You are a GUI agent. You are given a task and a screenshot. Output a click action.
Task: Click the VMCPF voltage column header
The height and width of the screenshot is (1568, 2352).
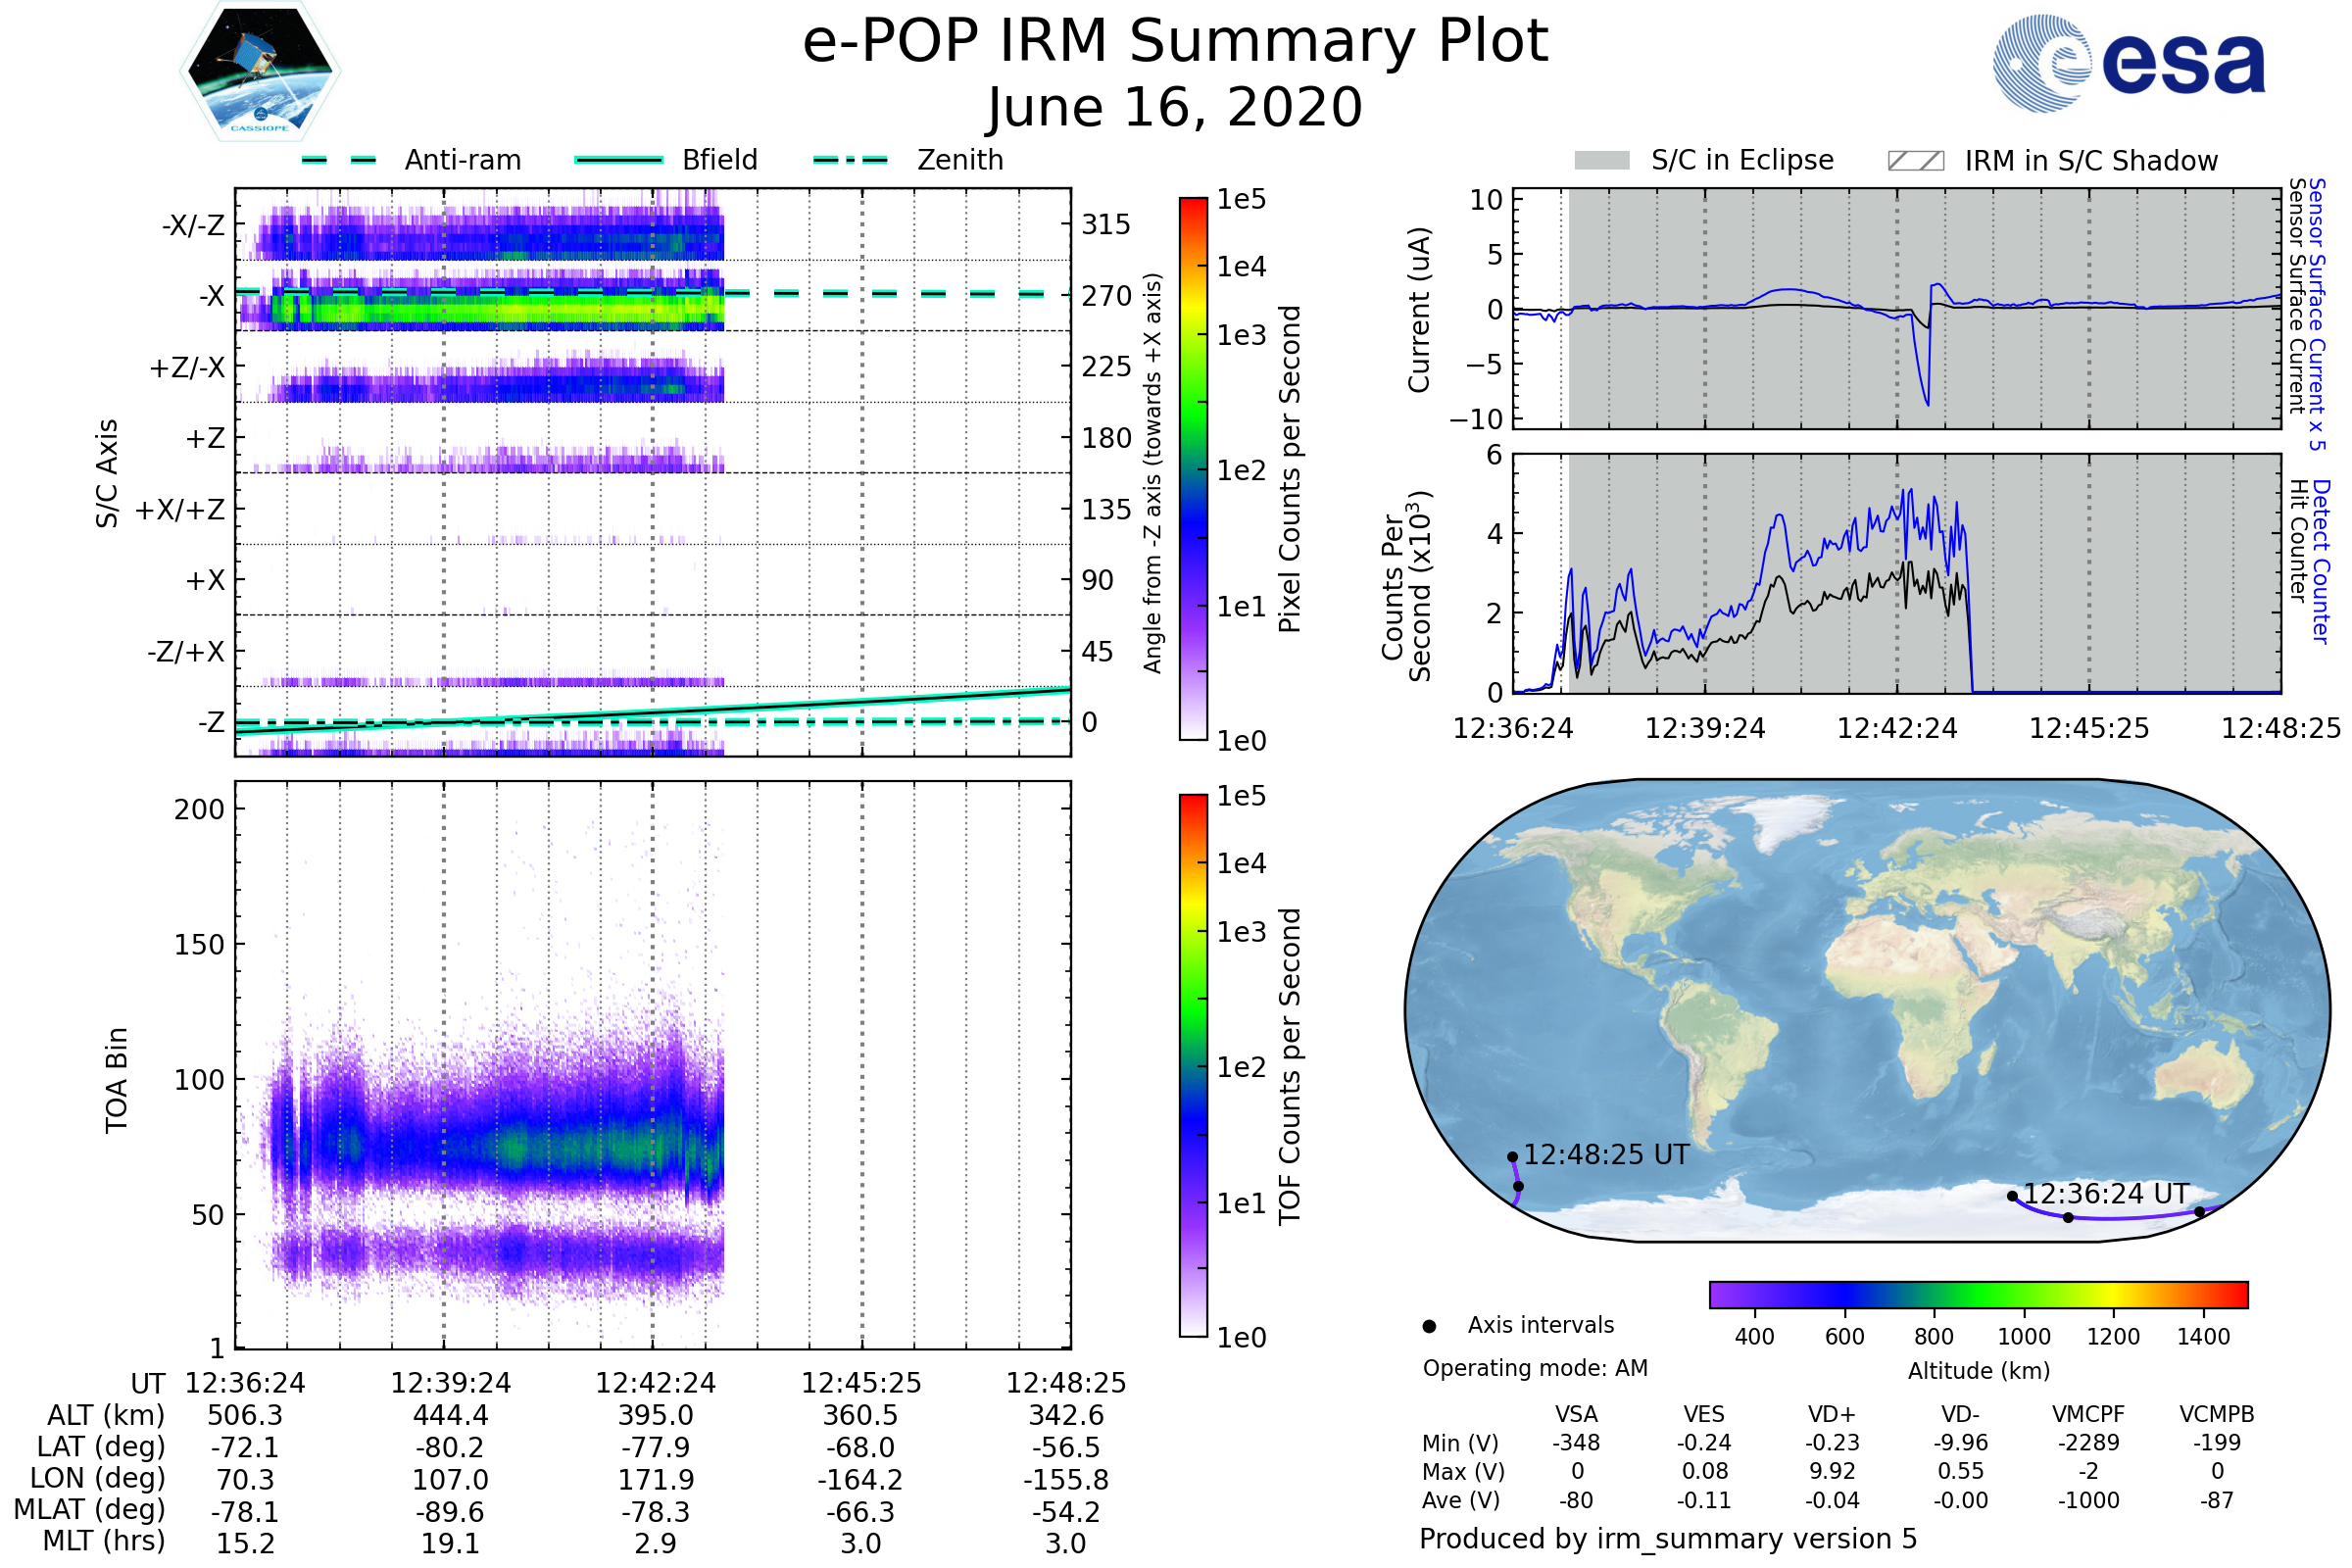pos(2088,1414)
